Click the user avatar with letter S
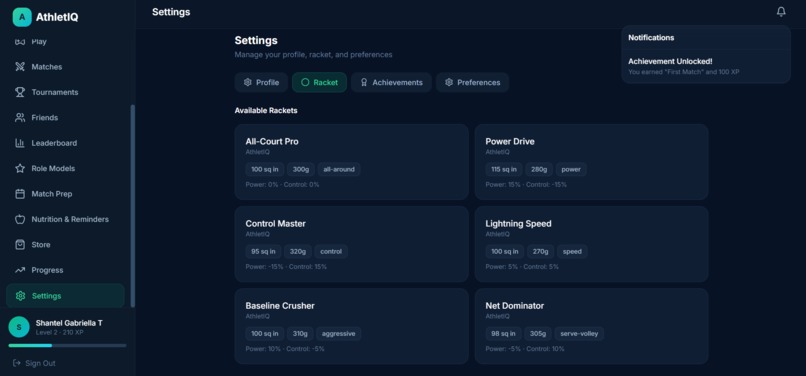The width and height of the screenshot is (806, 376). pyautogui.click(x=19, y=327)
